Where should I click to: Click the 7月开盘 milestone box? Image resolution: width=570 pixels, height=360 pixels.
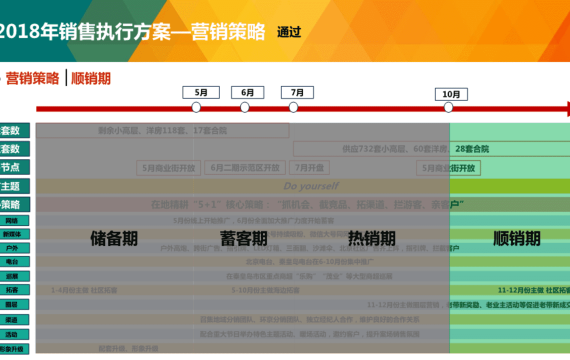(309, 168)
